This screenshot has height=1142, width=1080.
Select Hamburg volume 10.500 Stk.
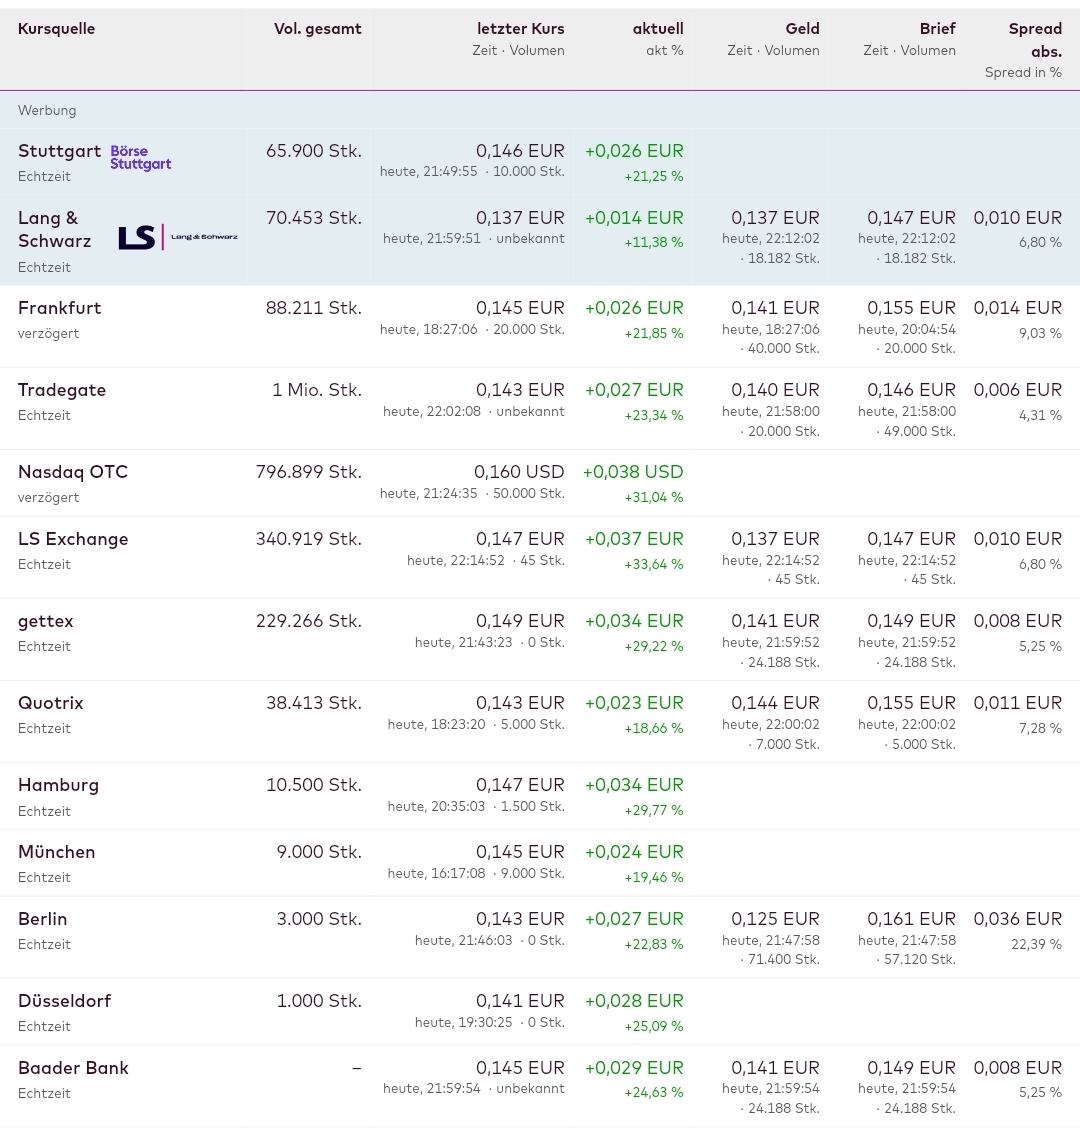point(314,785)
